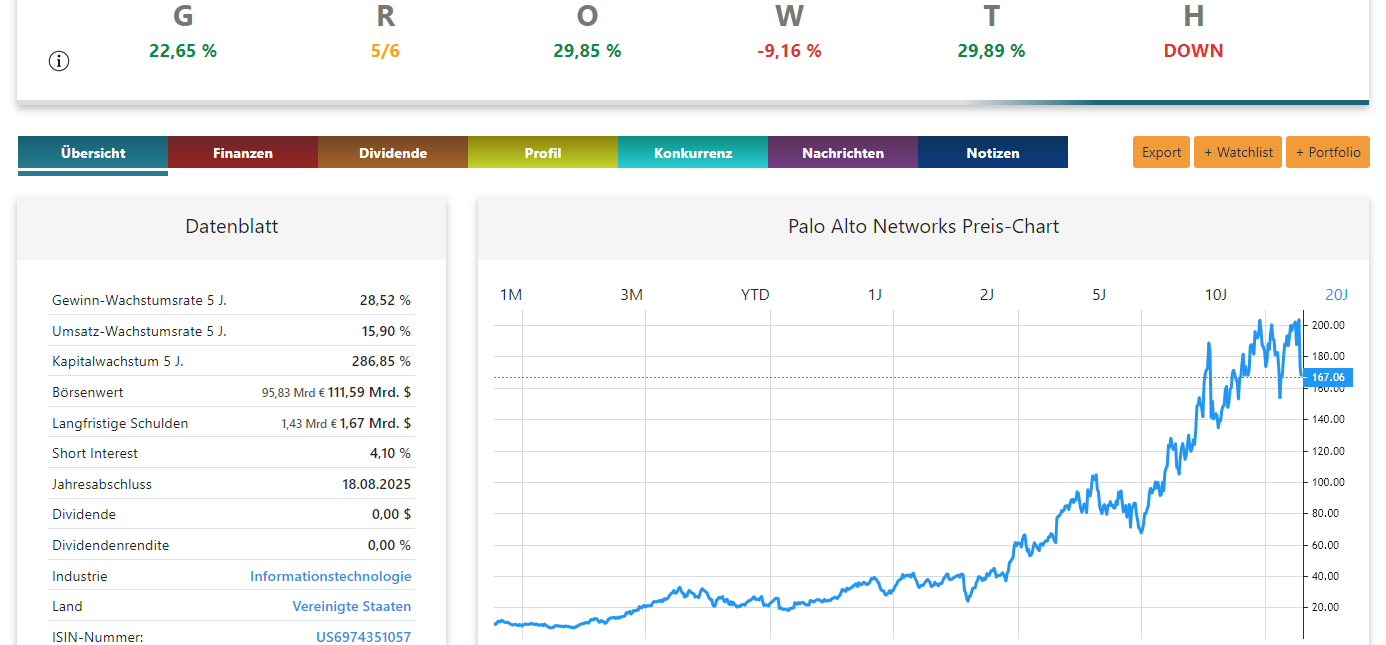The image size is (1386, 645).
Task: Click the value 4,10 %
Action: [390, 453]
